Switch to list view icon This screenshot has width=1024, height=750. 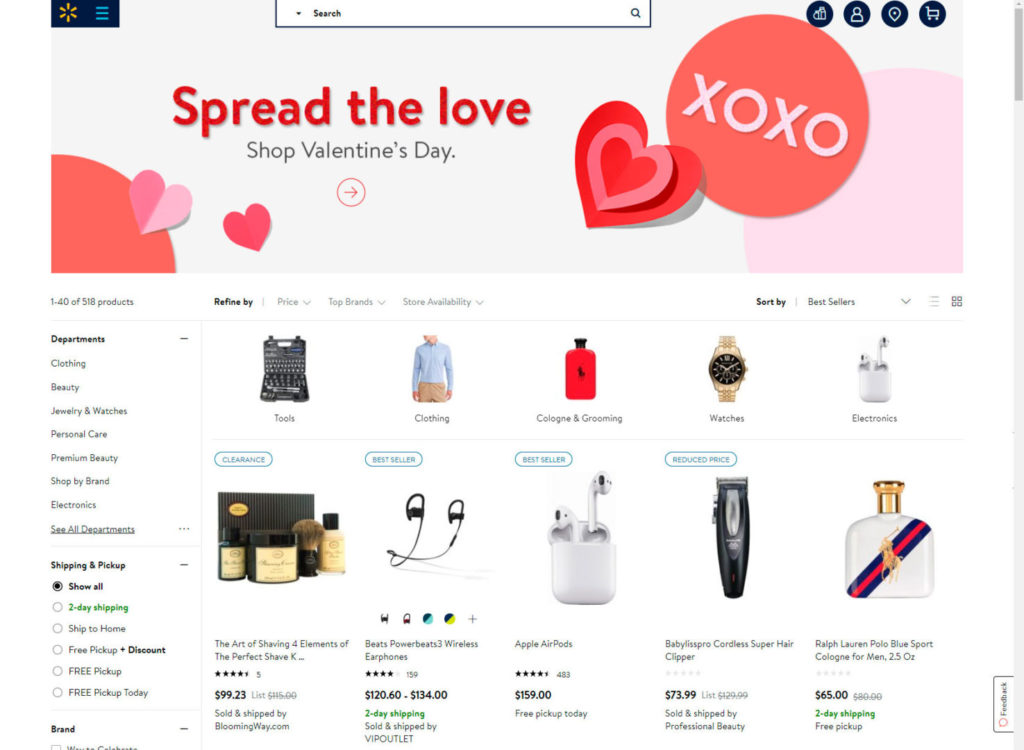coord(934,301)
